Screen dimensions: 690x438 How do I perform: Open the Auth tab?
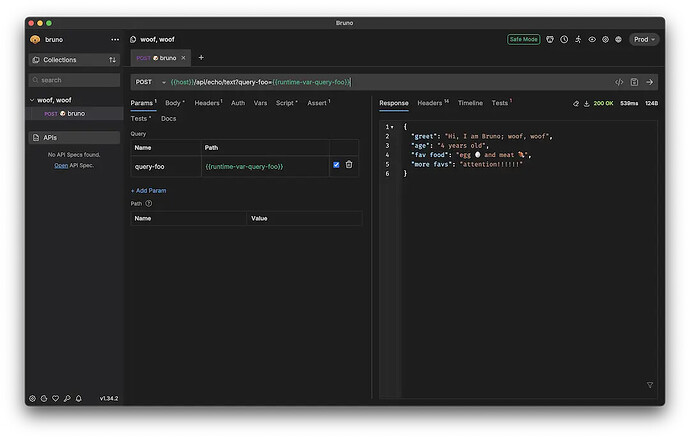[x=238, y=103]
